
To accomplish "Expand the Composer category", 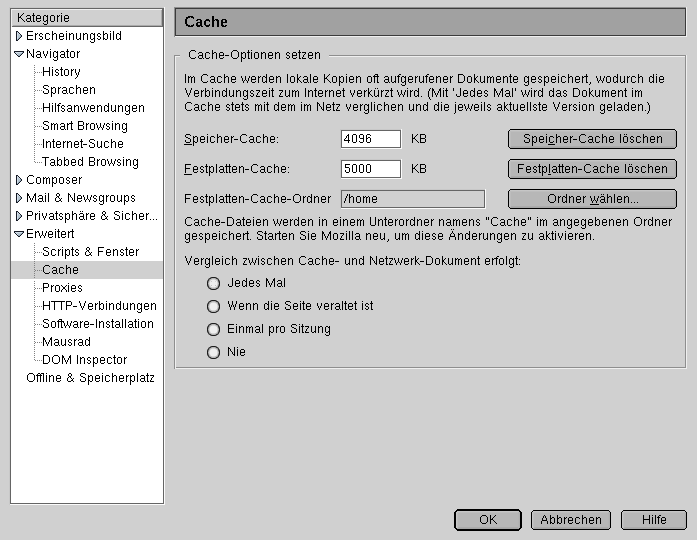I will pyautogui.click(x=19, y=180).
